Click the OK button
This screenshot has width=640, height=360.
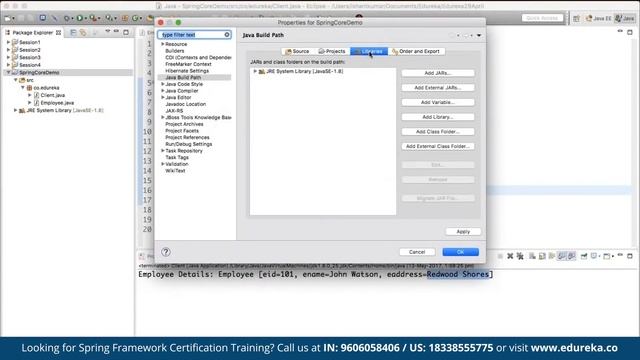tap(460, 252)
